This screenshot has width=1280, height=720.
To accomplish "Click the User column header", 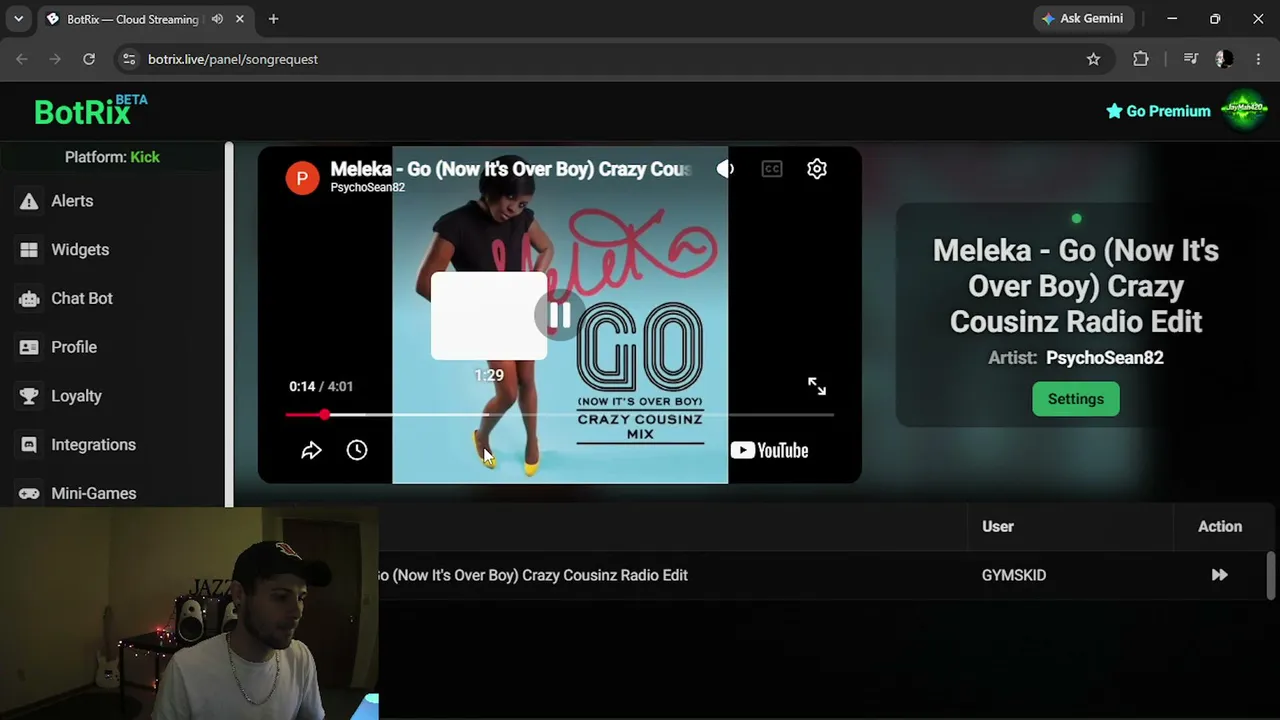I will pyautogui.click(x=998, y=526).
